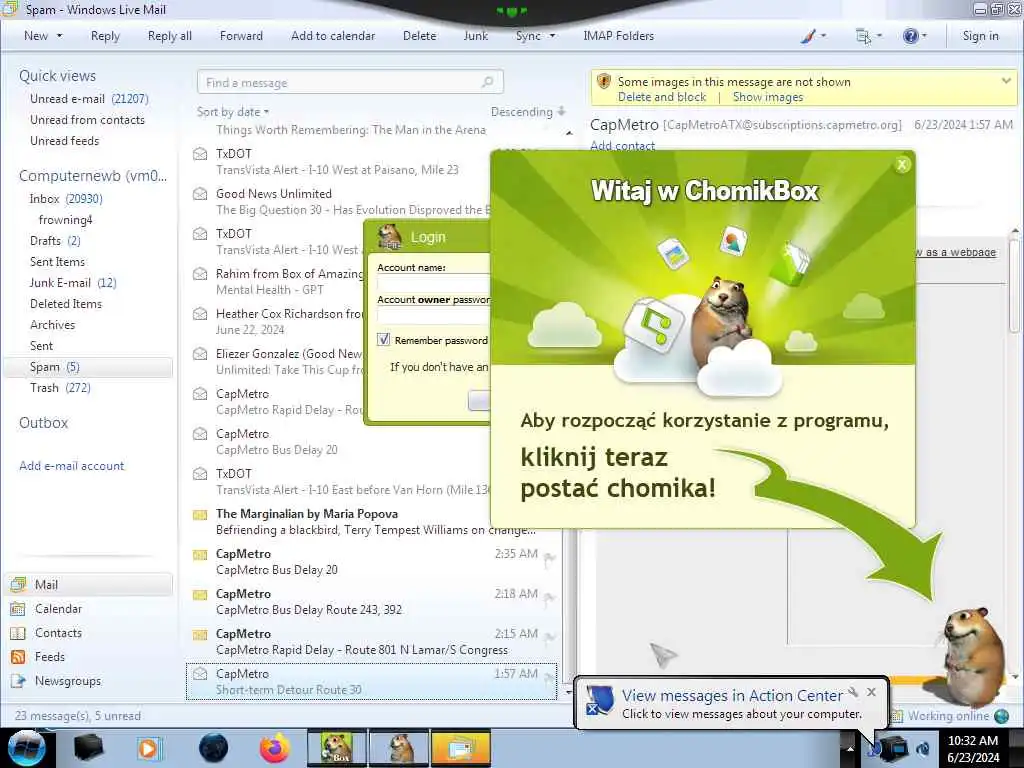Click the hamster mascot in the bottom corner

974,656
